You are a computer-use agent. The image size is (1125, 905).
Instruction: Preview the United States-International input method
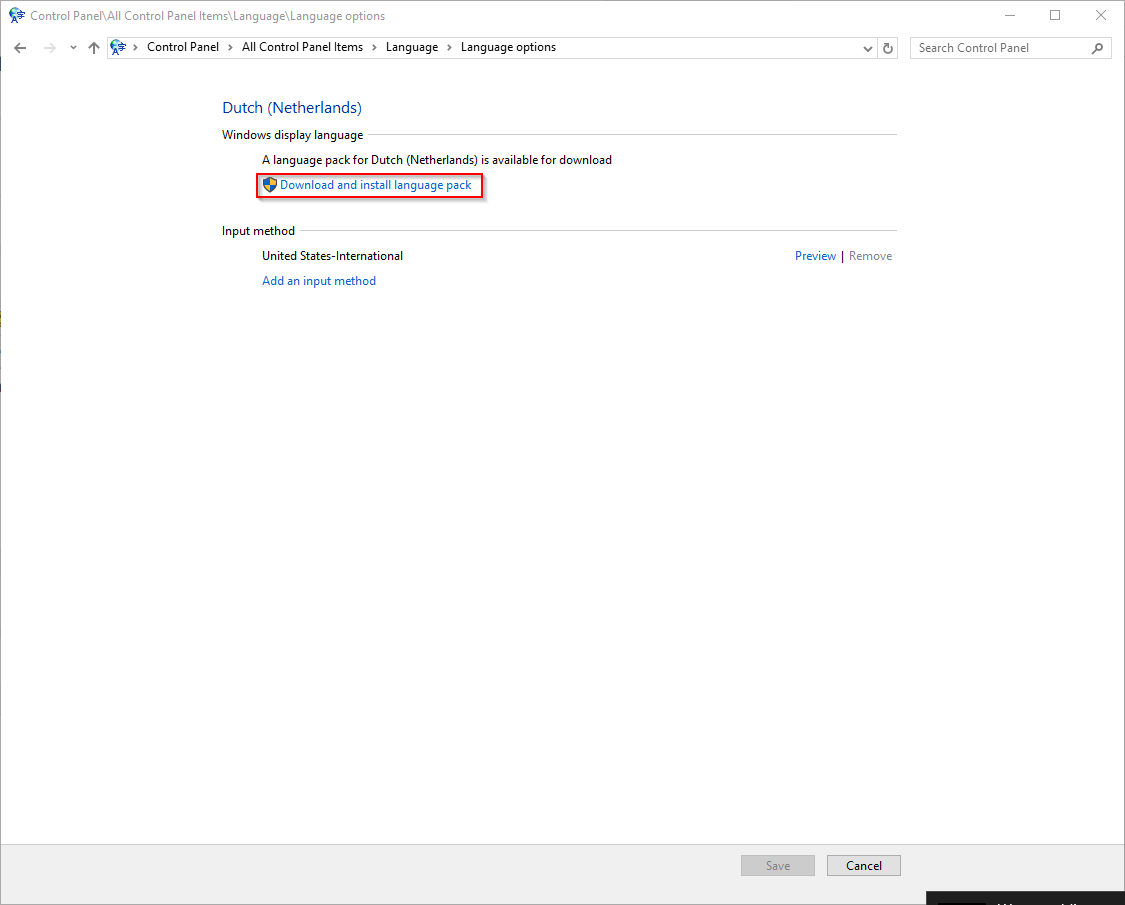tap(815, 256)
